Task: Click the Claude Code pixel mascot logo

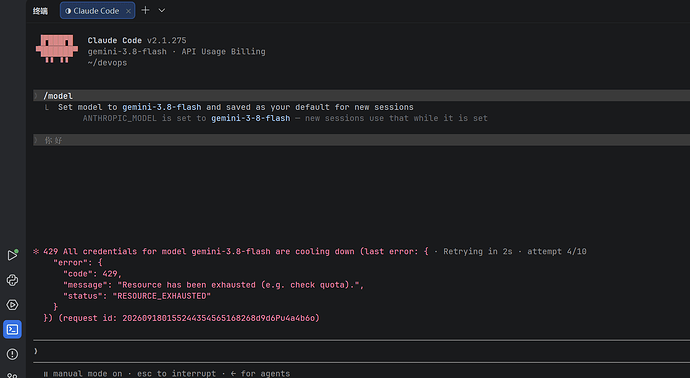Action: pos(57,48)
